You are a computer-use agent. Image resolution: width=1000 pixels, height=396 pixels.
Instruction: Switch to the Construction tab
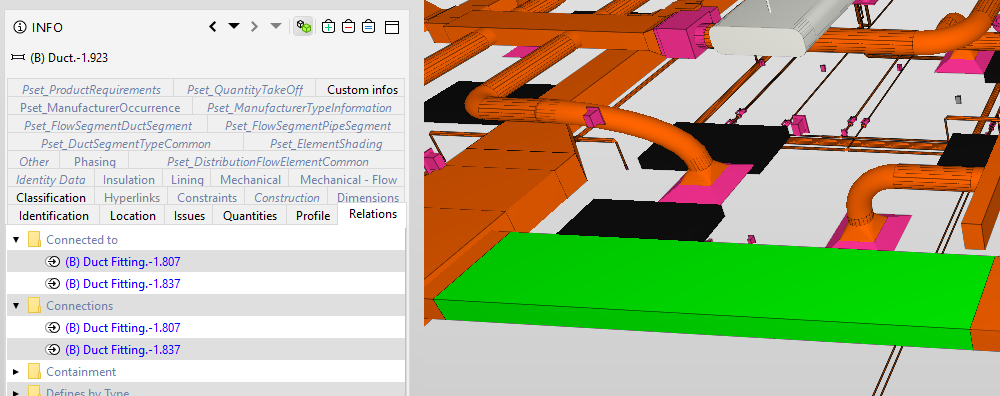286,198
